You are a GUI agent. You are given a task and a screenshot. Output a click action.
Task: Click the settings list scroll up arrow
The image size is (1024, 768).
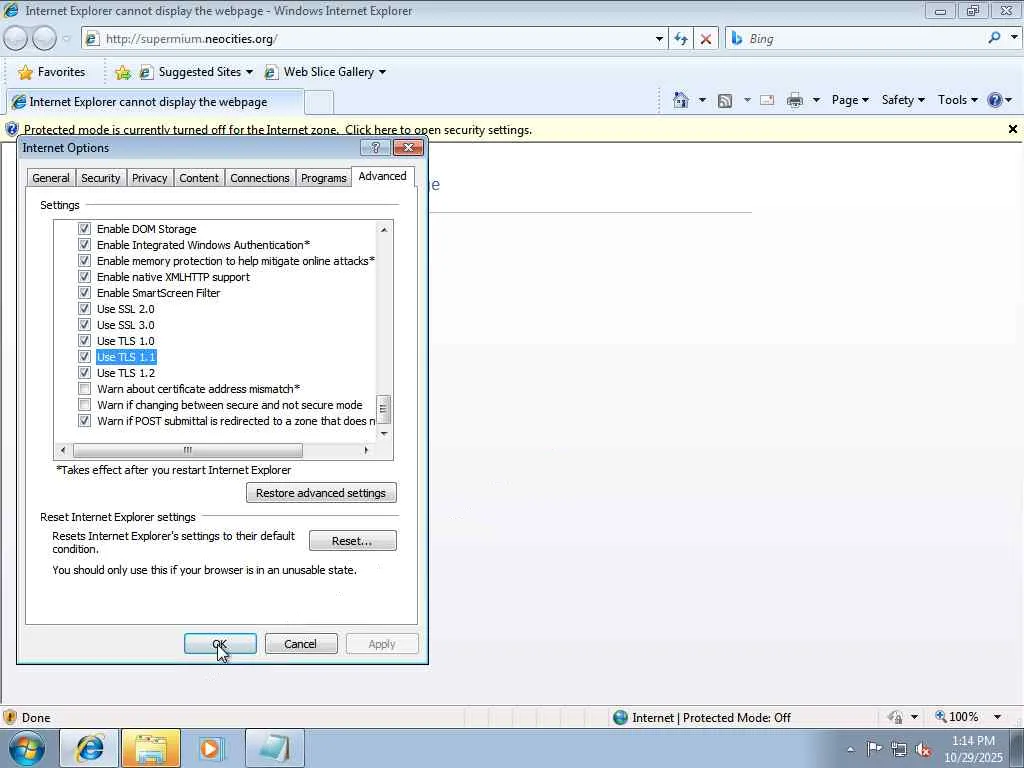coord(383,229)
